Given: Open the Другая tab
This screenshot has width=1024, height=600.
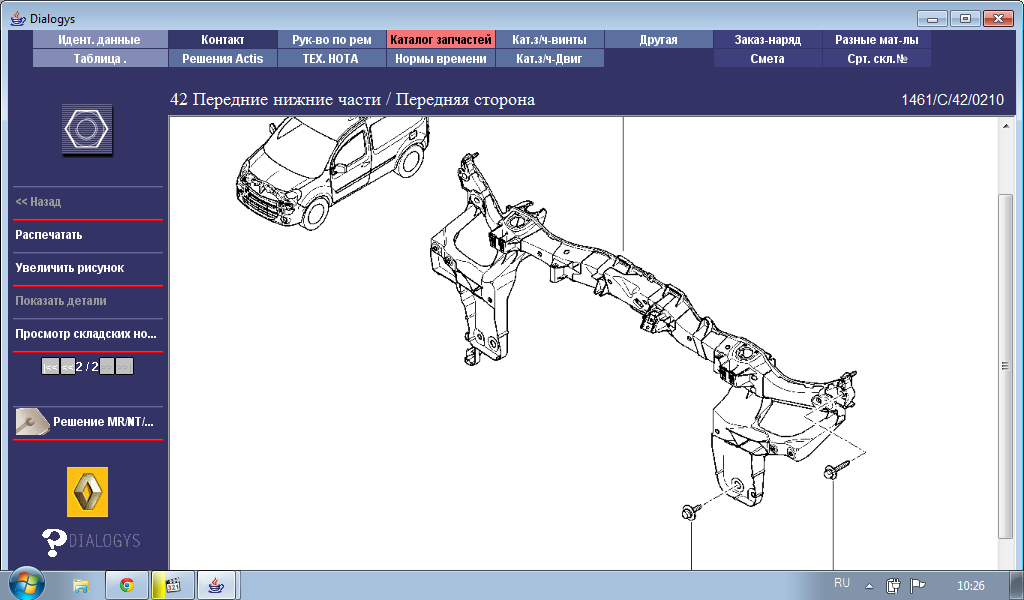Looking at the screenshot, I should pyautogui.click(x=658, y=39).
